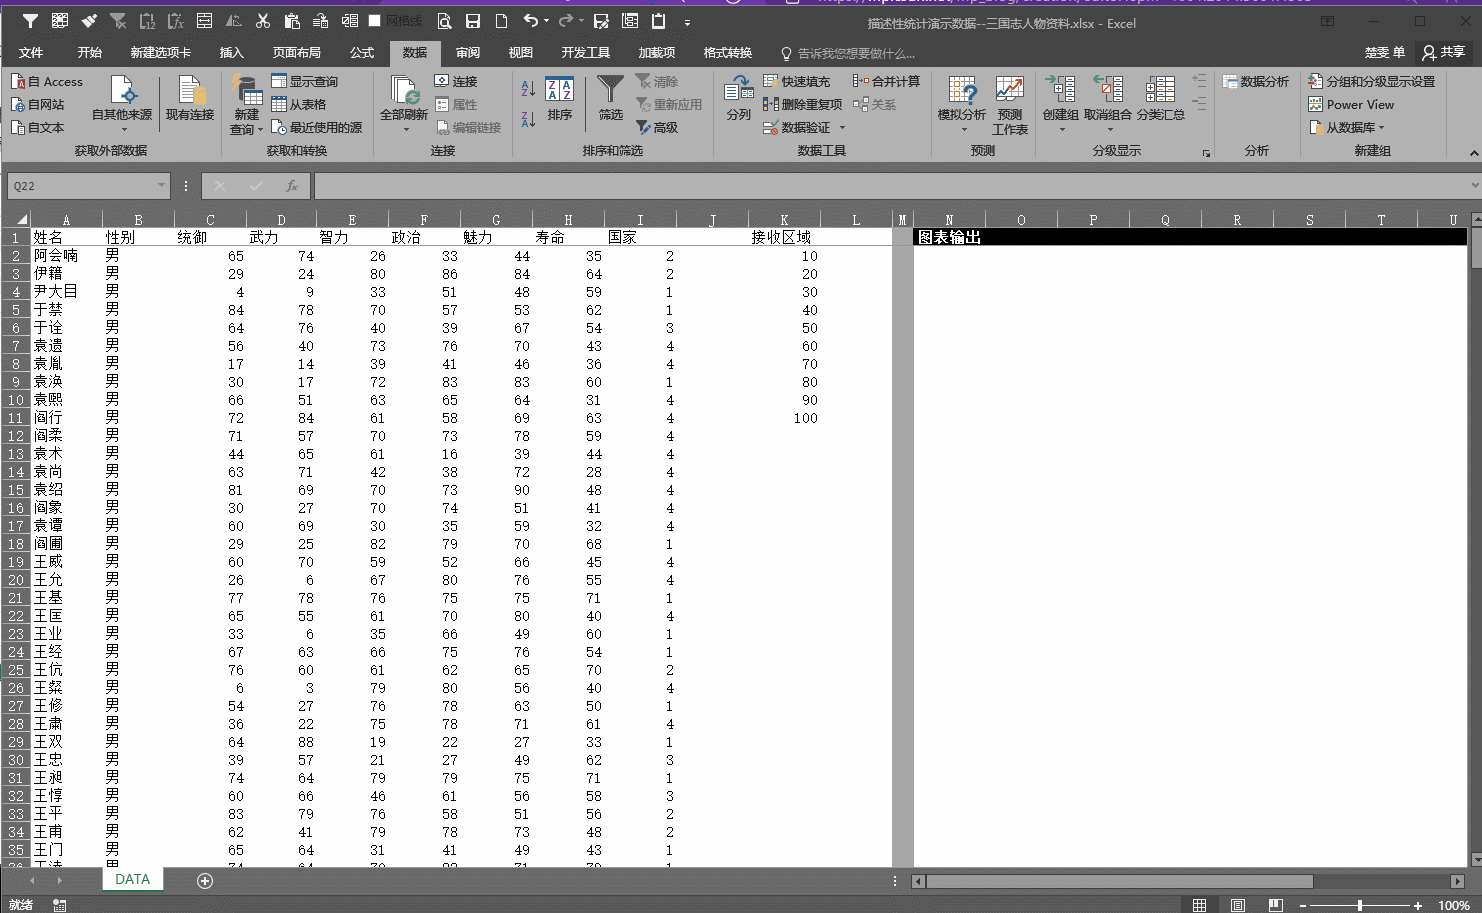1482x913 pixels.
Task: Import data From Text (自文本)
Action: [38, 128]
